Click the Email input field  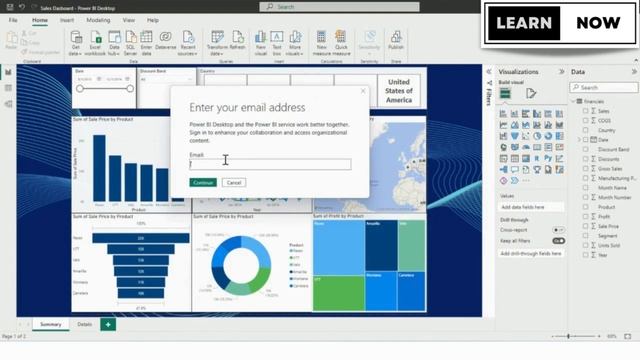270,164
